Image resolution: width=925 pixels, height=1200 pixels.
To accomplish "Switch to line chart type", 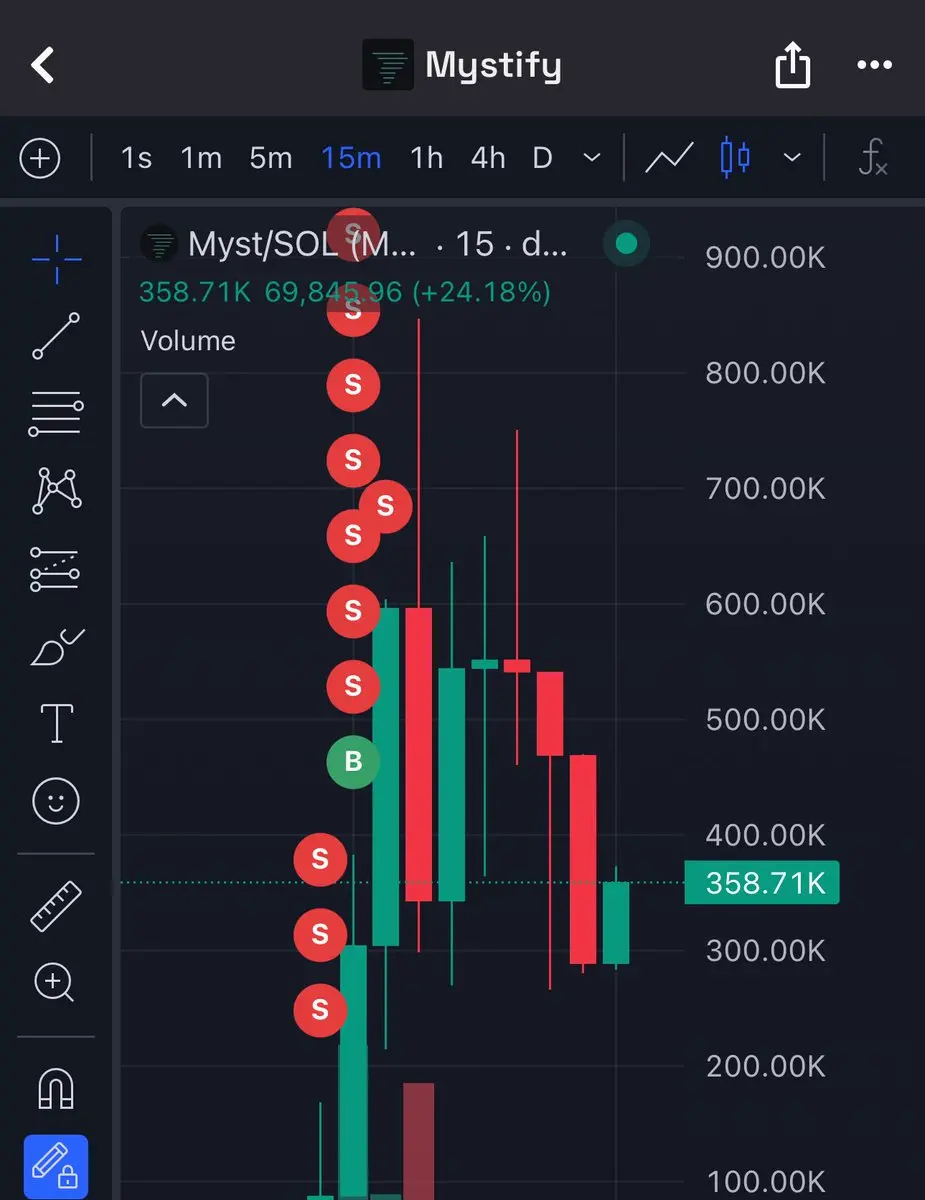I will [669, 158].
